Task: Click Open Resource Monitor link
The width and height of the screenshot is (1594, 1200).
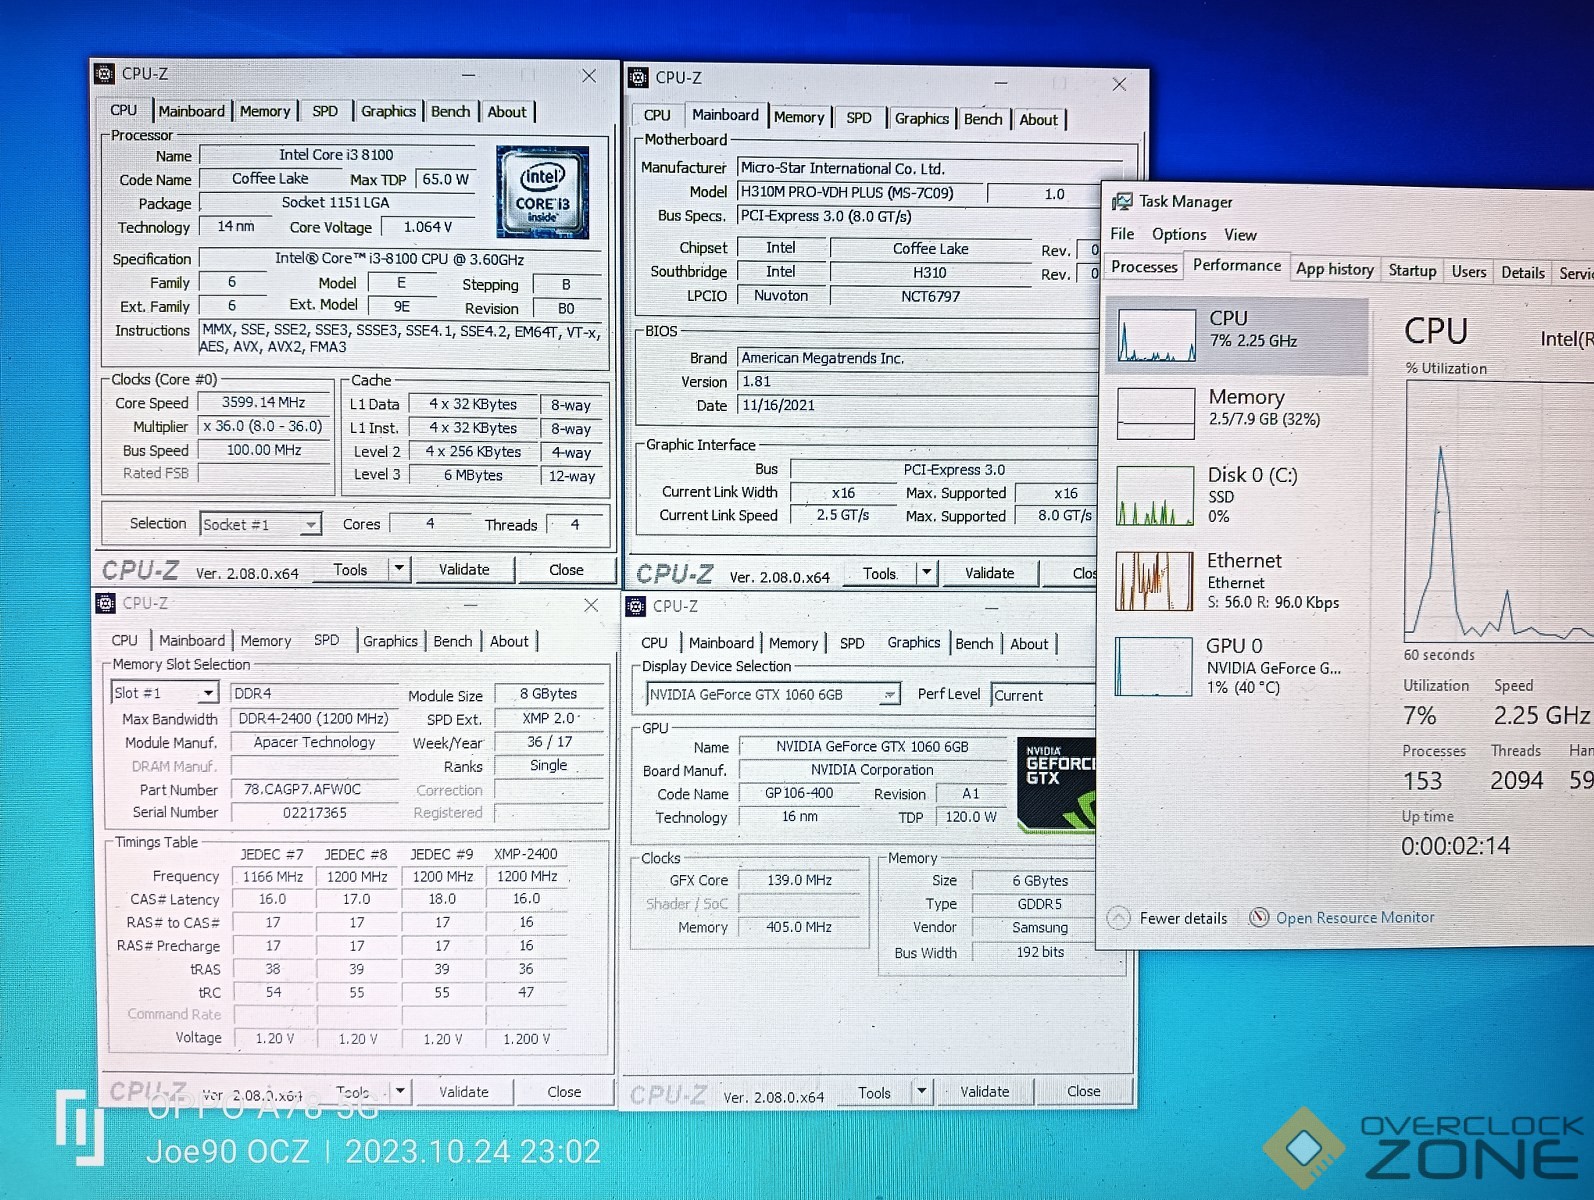Action: pos(1354,917)
